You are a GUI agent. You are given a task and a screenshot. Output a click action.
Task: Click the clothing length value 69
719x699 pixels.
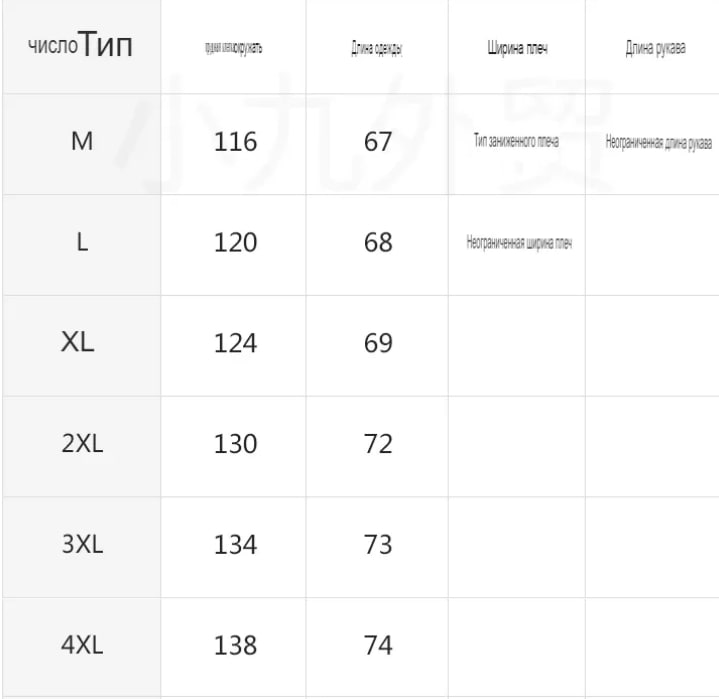pos(378,343)
